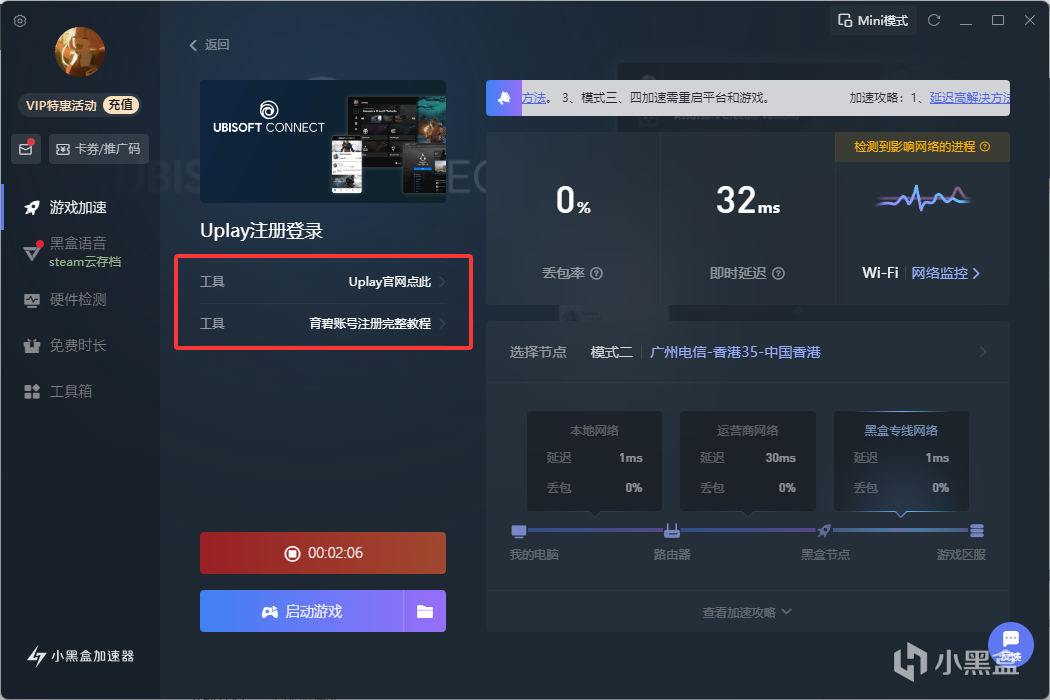Click 启动游戏 launch button
1050x700 pixels.
pyautogui.click(x=301, y=612)
